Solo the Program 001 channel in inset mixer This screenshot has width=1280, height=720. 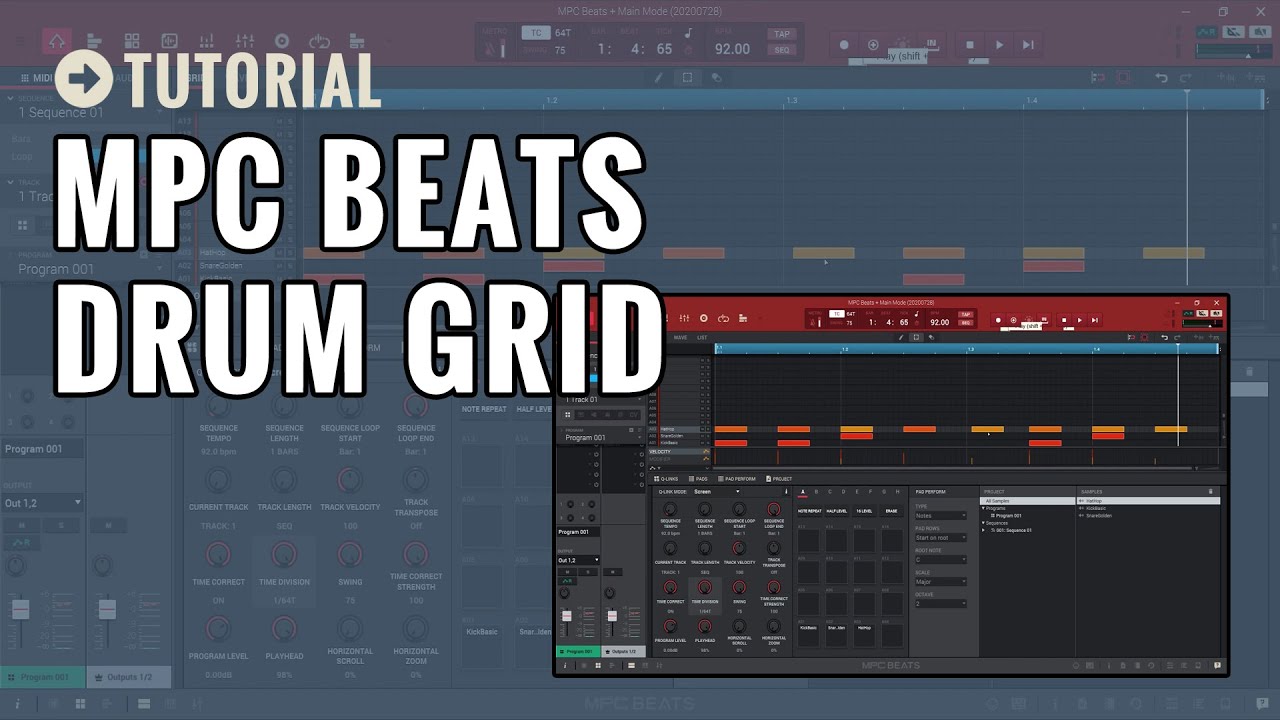click(588, 572)
